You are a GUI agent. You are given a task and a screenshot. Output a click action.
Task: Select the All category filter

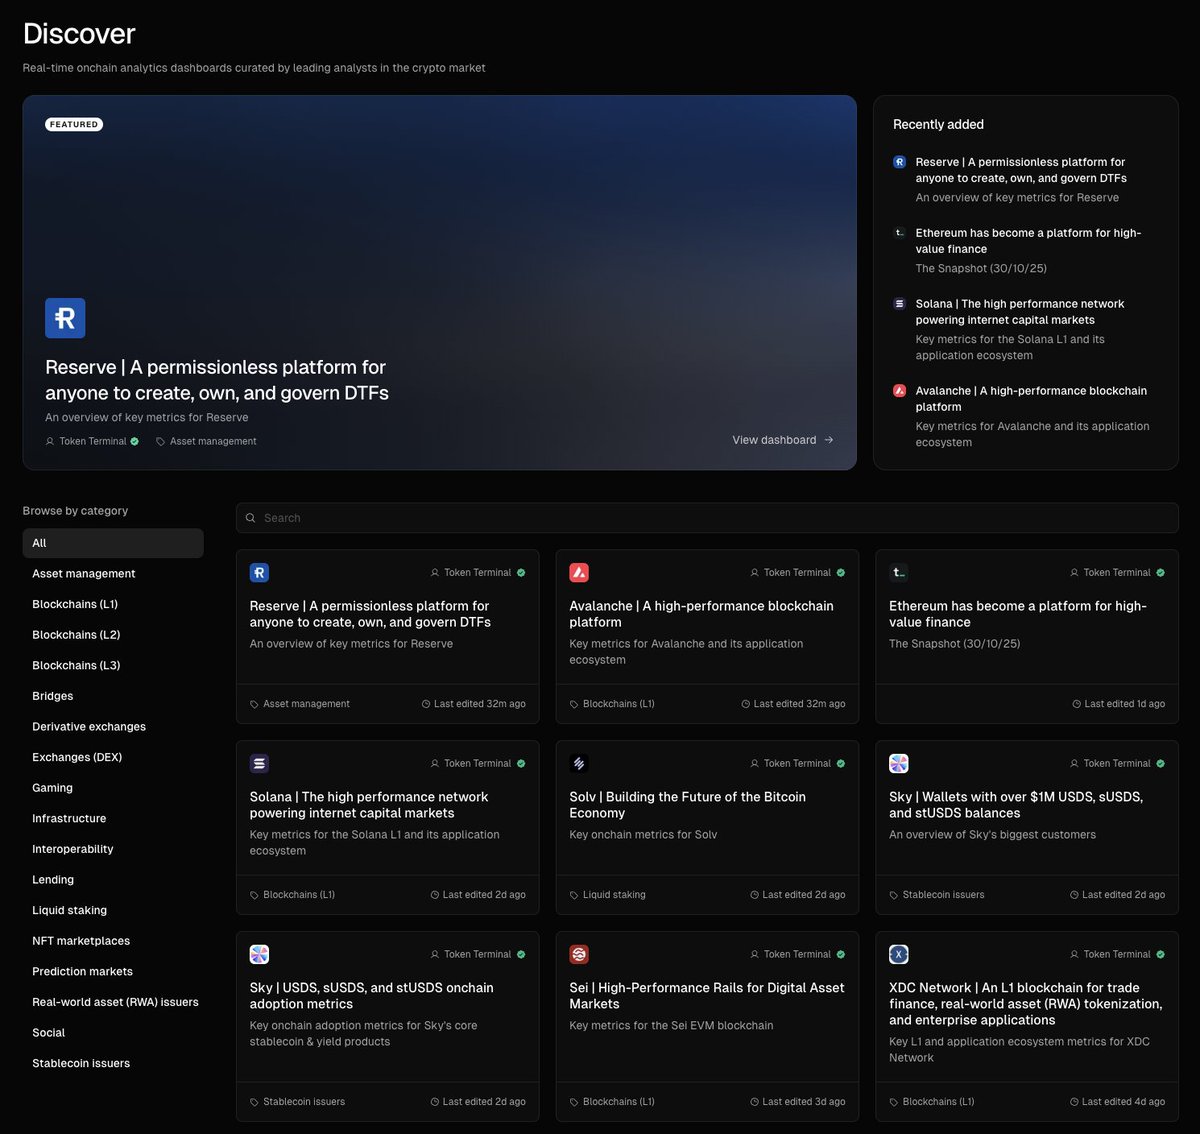point(112,543)
